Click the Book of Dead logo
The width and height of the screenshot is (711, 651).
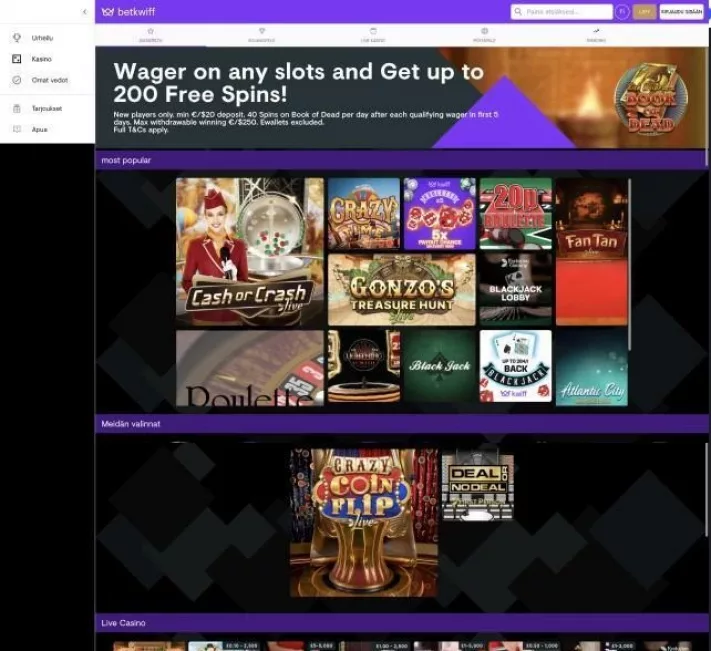(651, 98)
